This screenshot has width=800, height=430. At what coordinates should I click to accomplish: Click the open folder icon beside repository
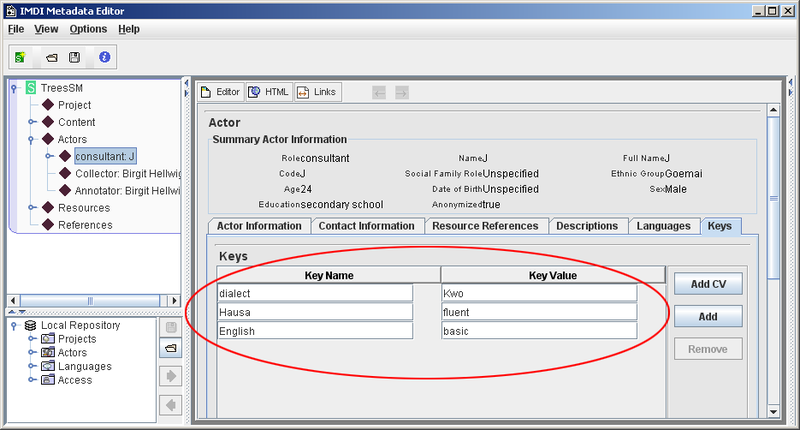coord(170,348)
